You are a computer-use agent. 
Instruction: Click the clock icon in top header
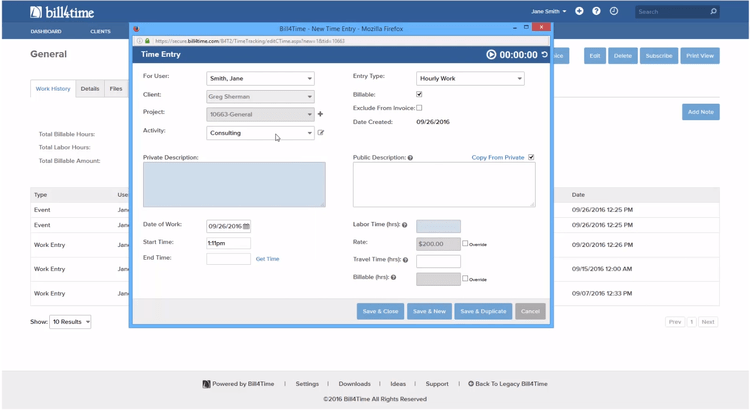(614, 11)
